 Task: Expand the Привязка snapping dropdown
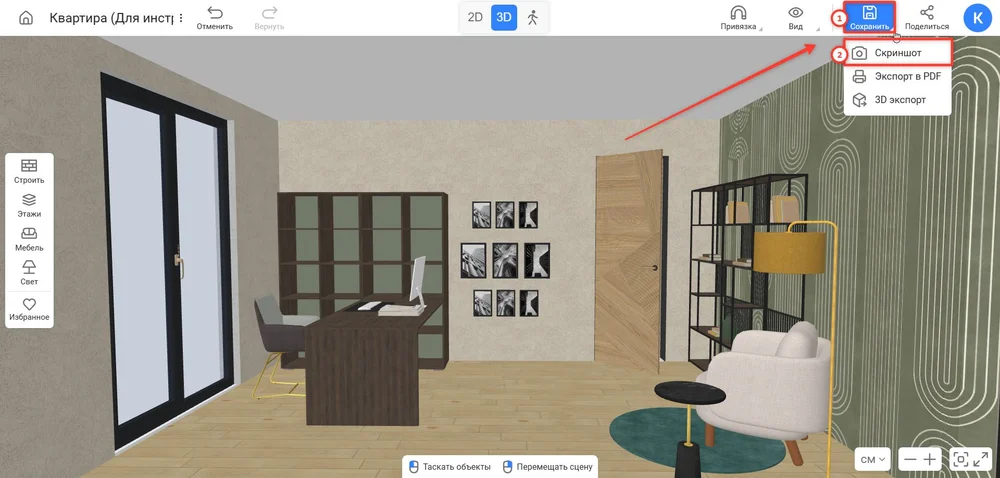pyautogui.click(x=739, y=18)
